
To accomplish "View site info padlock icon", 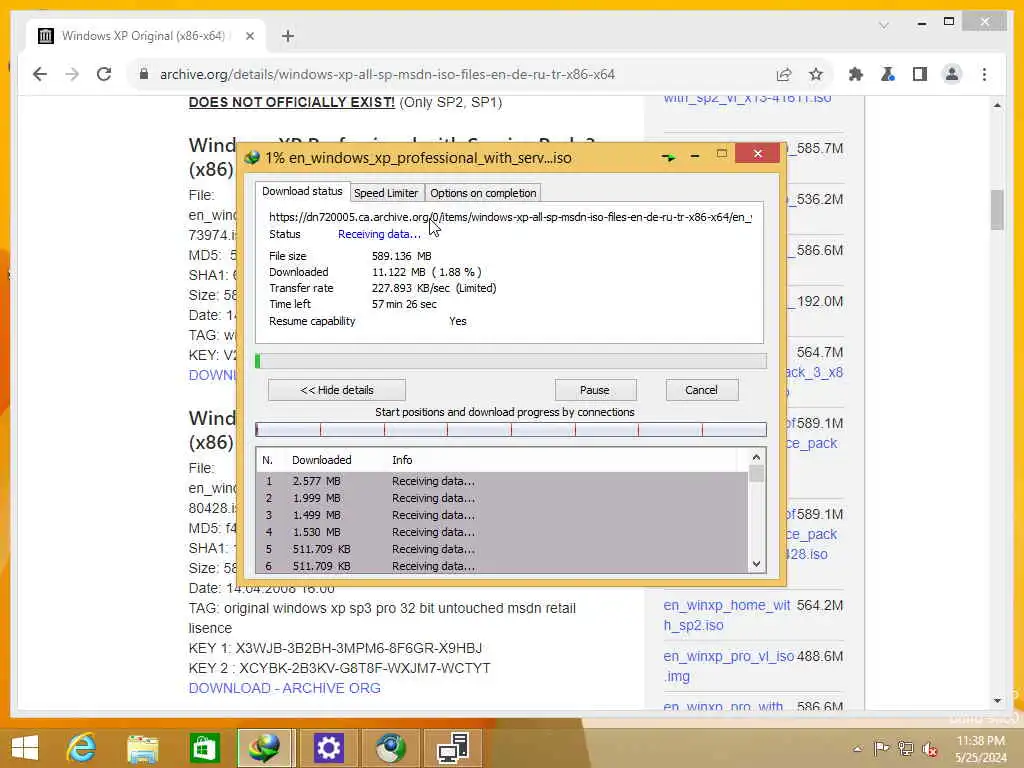I will click(144, 74).
